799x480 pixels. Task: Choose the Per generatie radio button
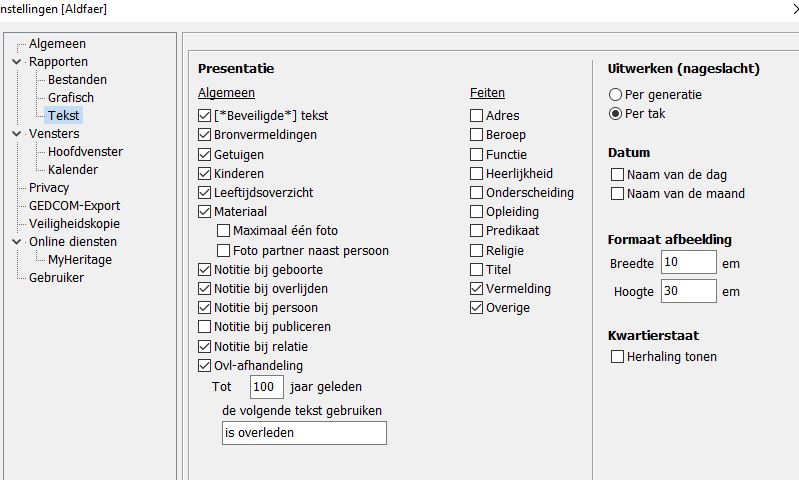click(x=616, y=95)
